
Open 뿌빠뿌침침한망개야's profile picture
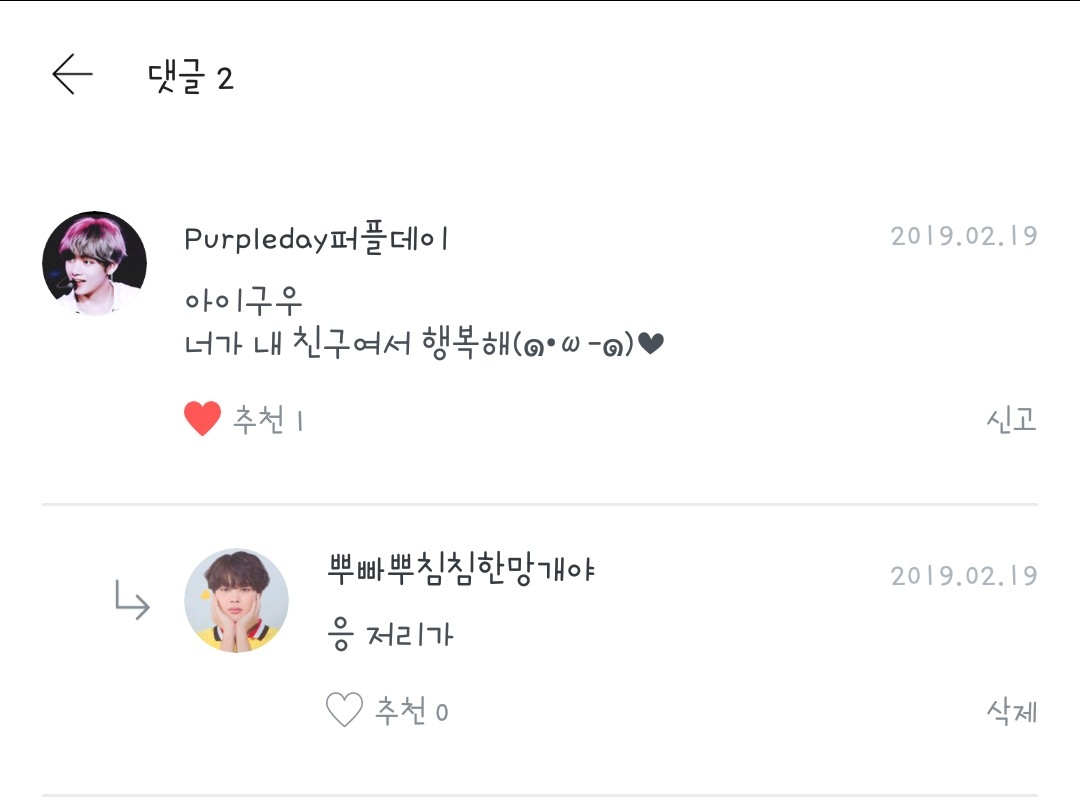(236, 600)
